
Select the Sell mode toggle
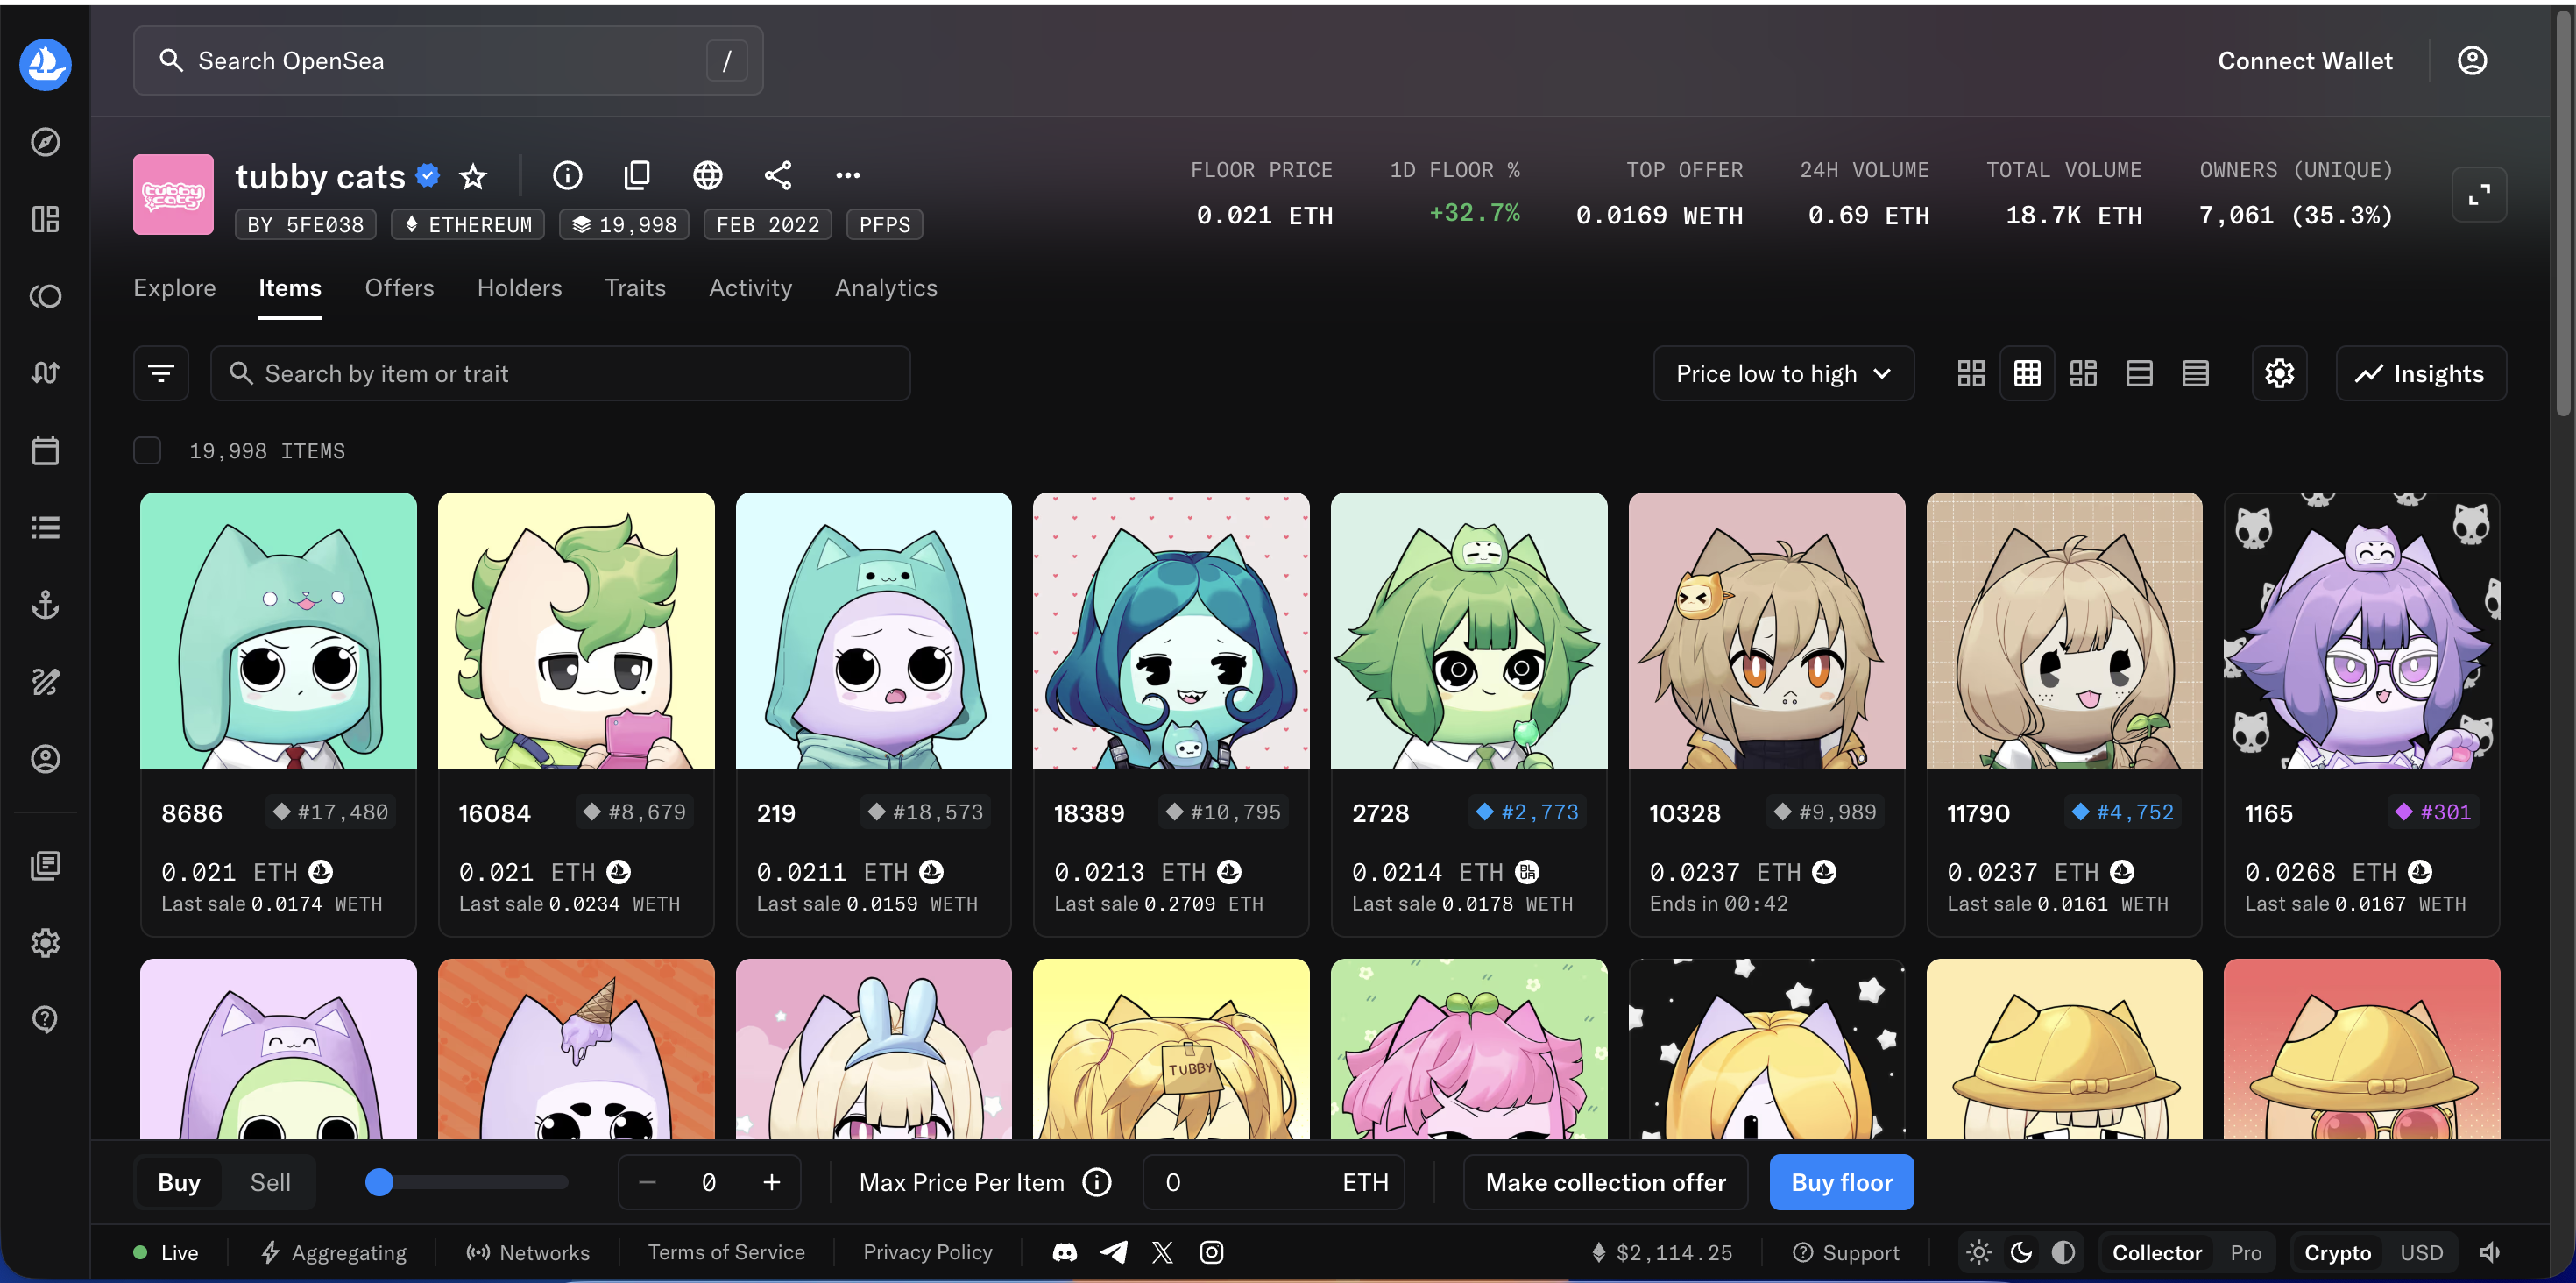click(270, 1183)
